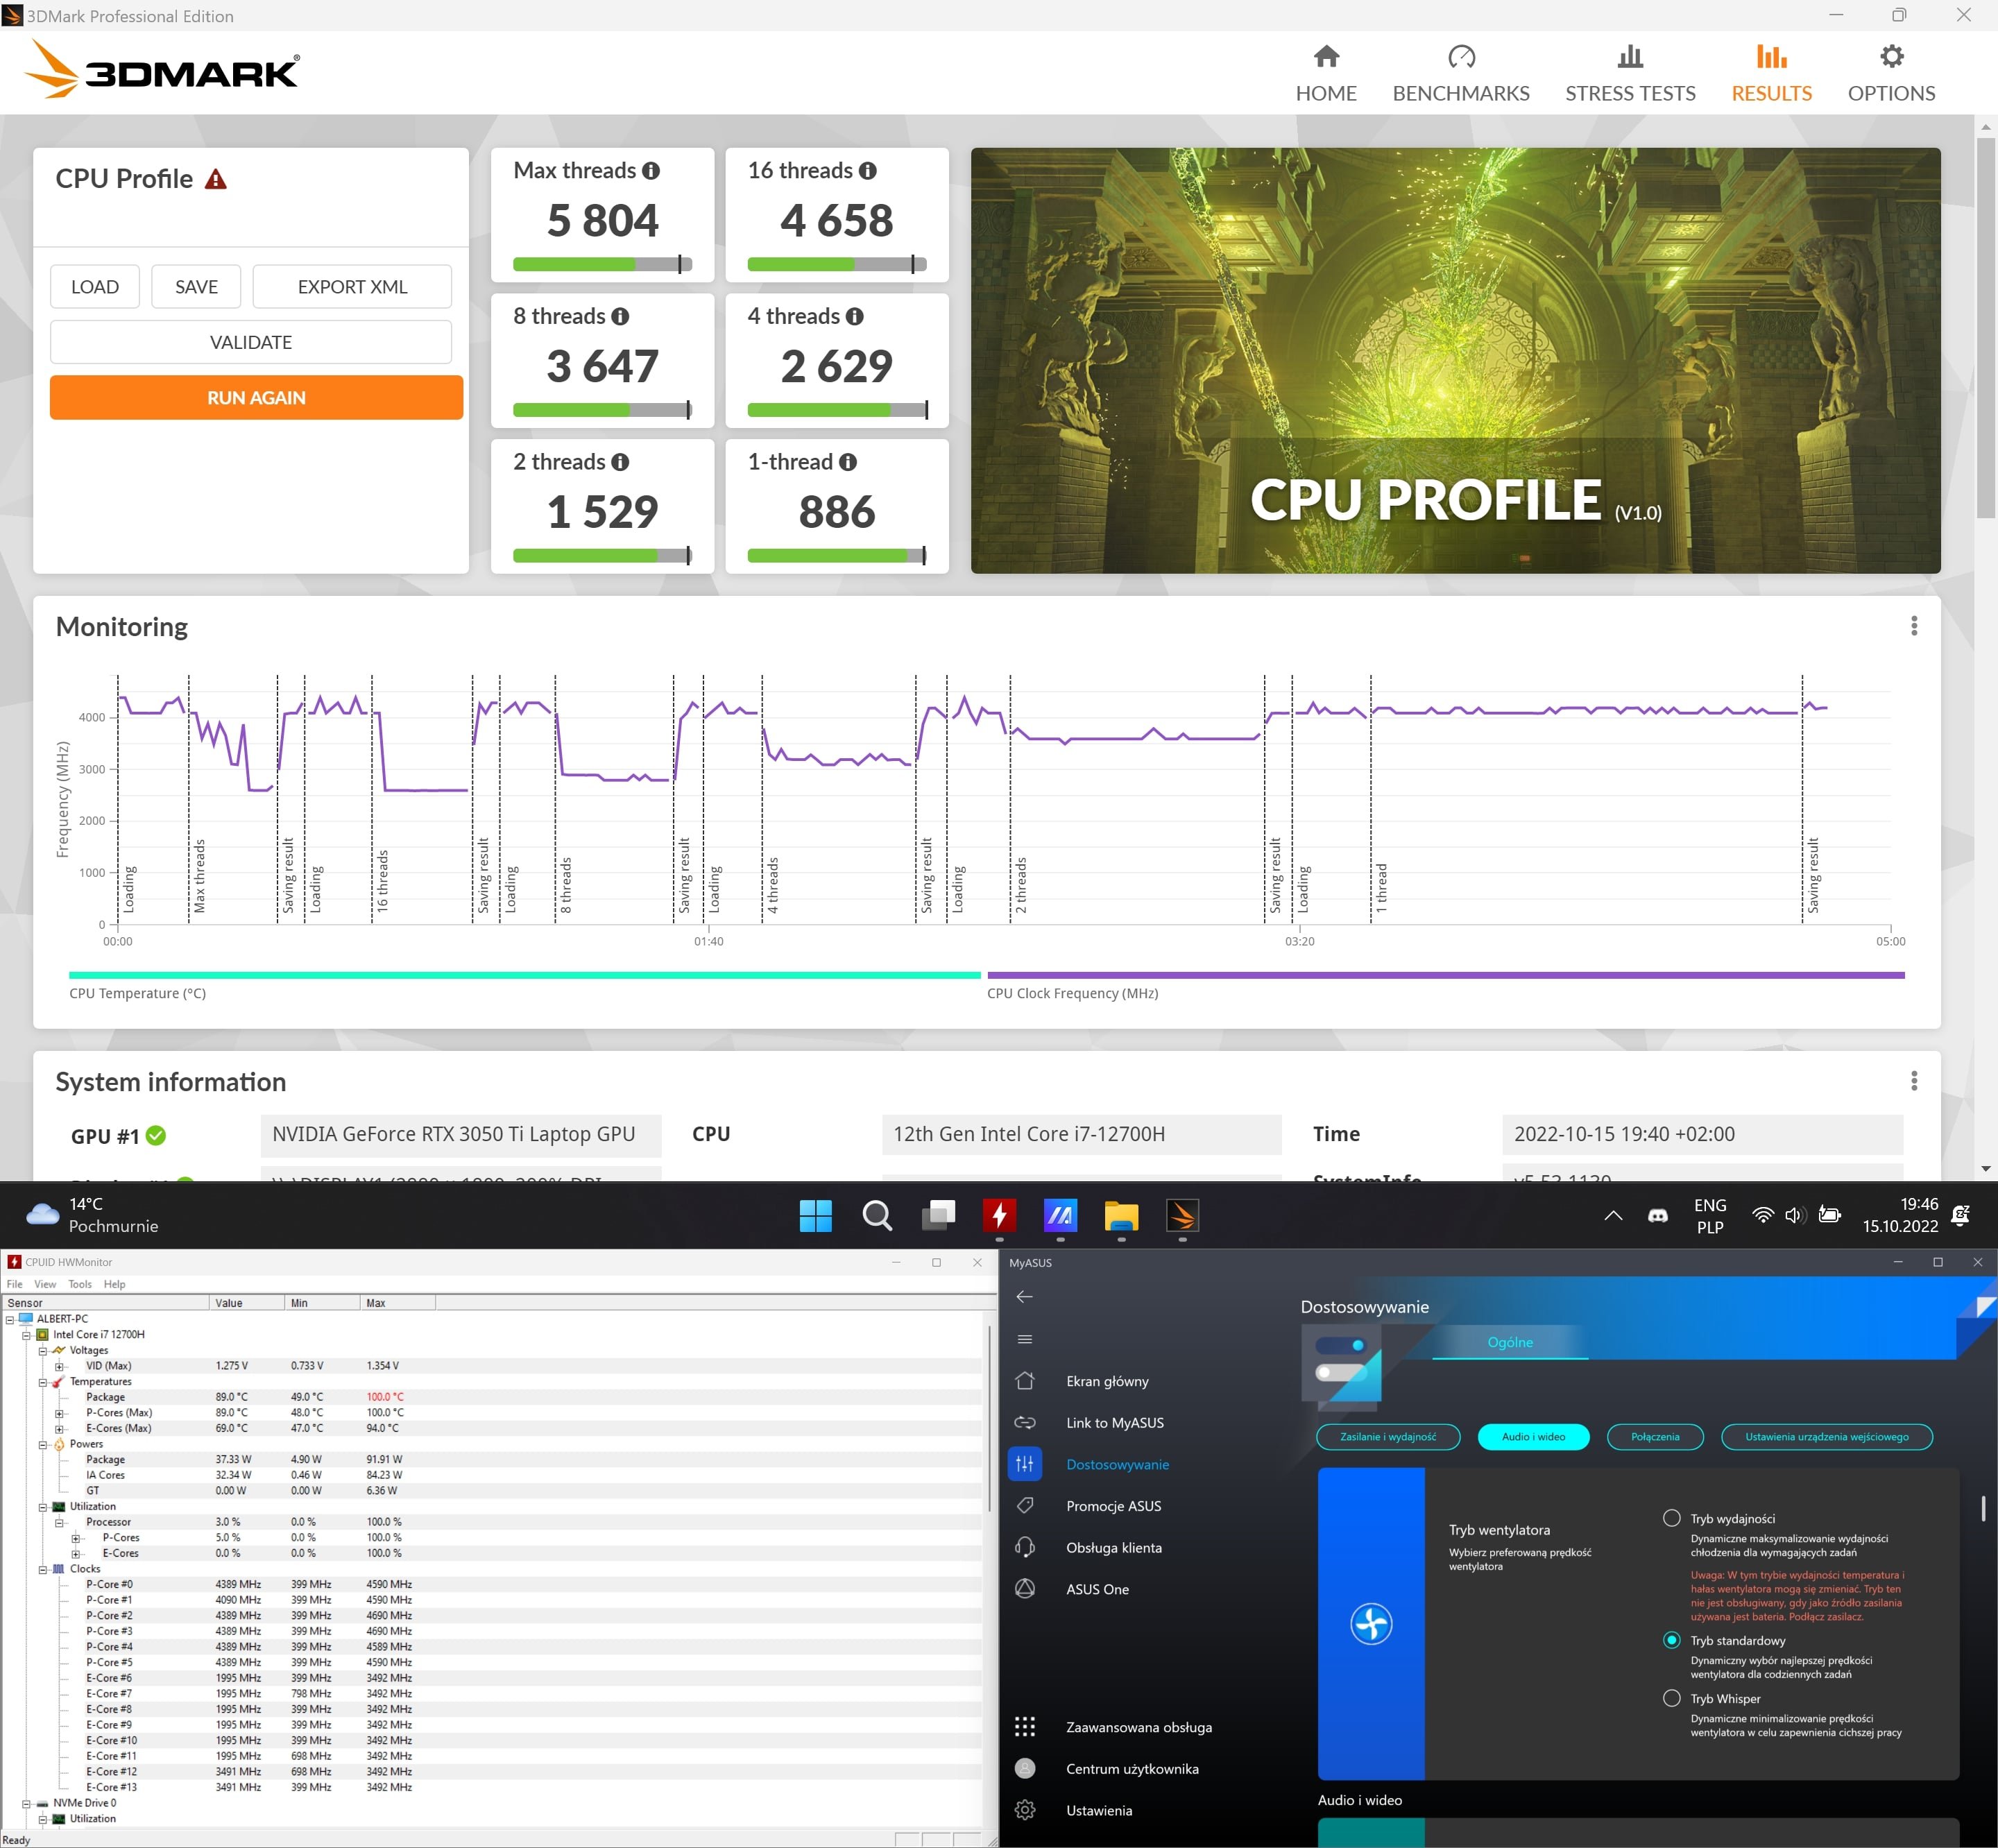Show hidden tray icons via the taskbar chevron
Image resolution: width=1998 pixels, height=1848 pixels.
pos(1613,1216)
